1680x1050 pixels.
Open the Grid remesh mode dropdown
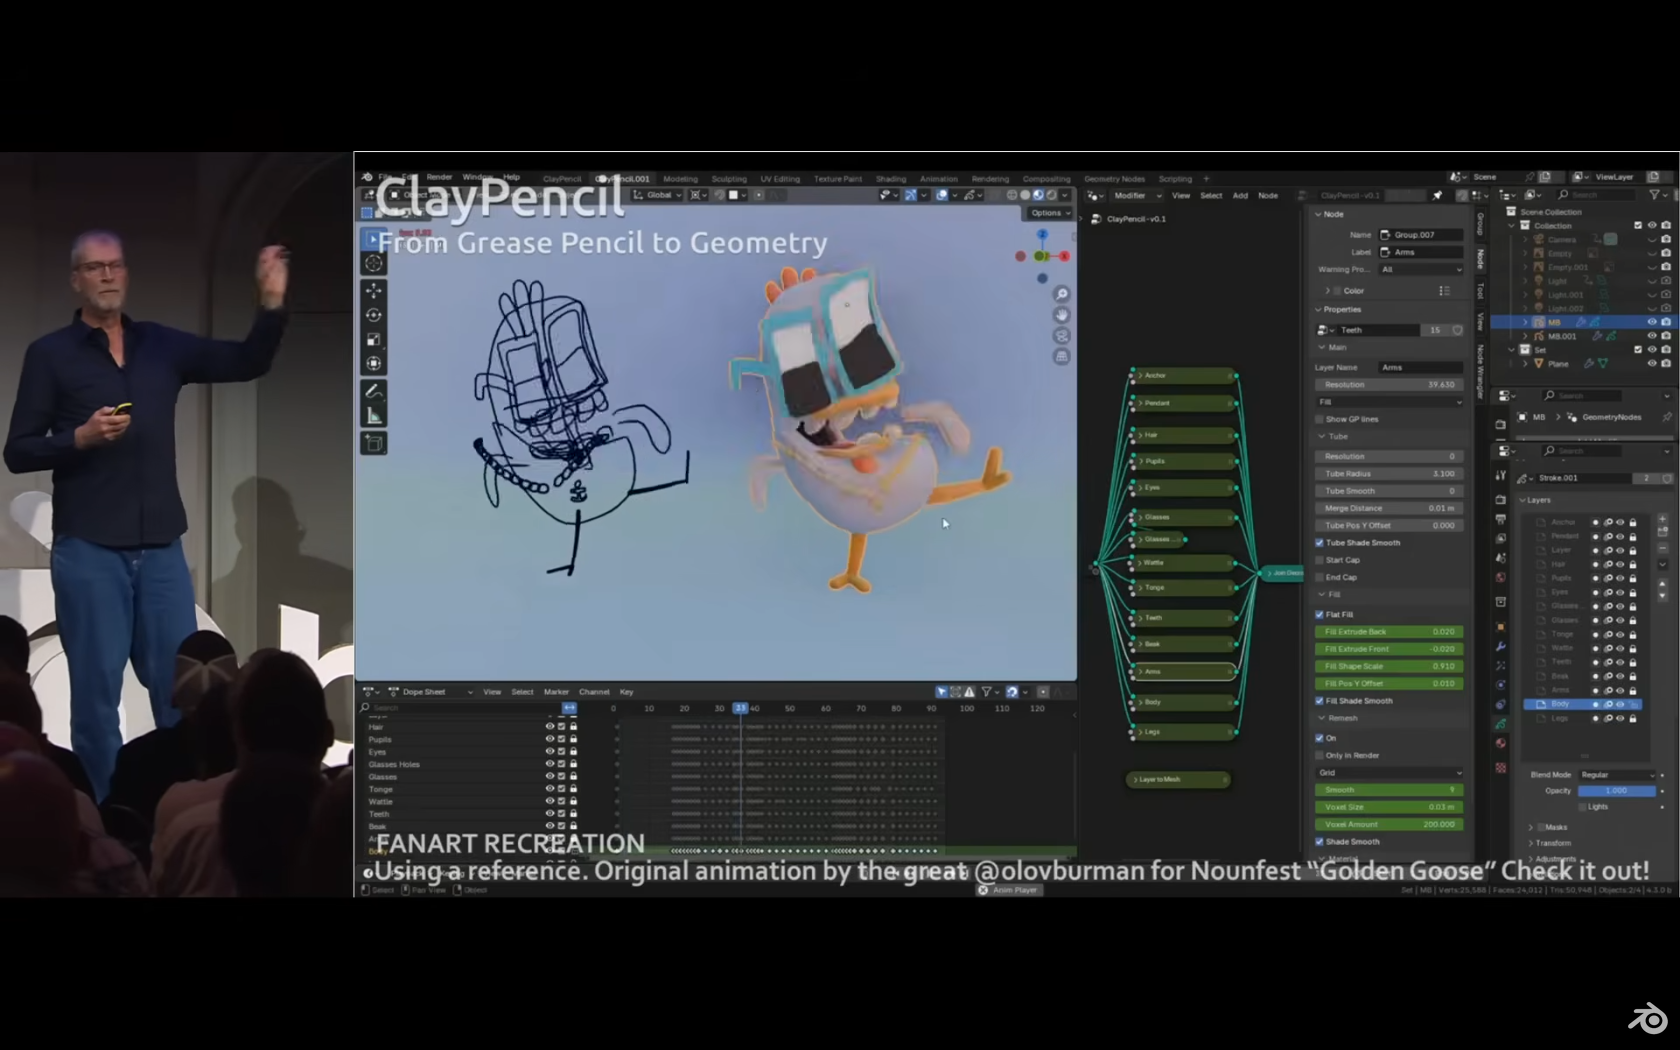(1389, 773)
